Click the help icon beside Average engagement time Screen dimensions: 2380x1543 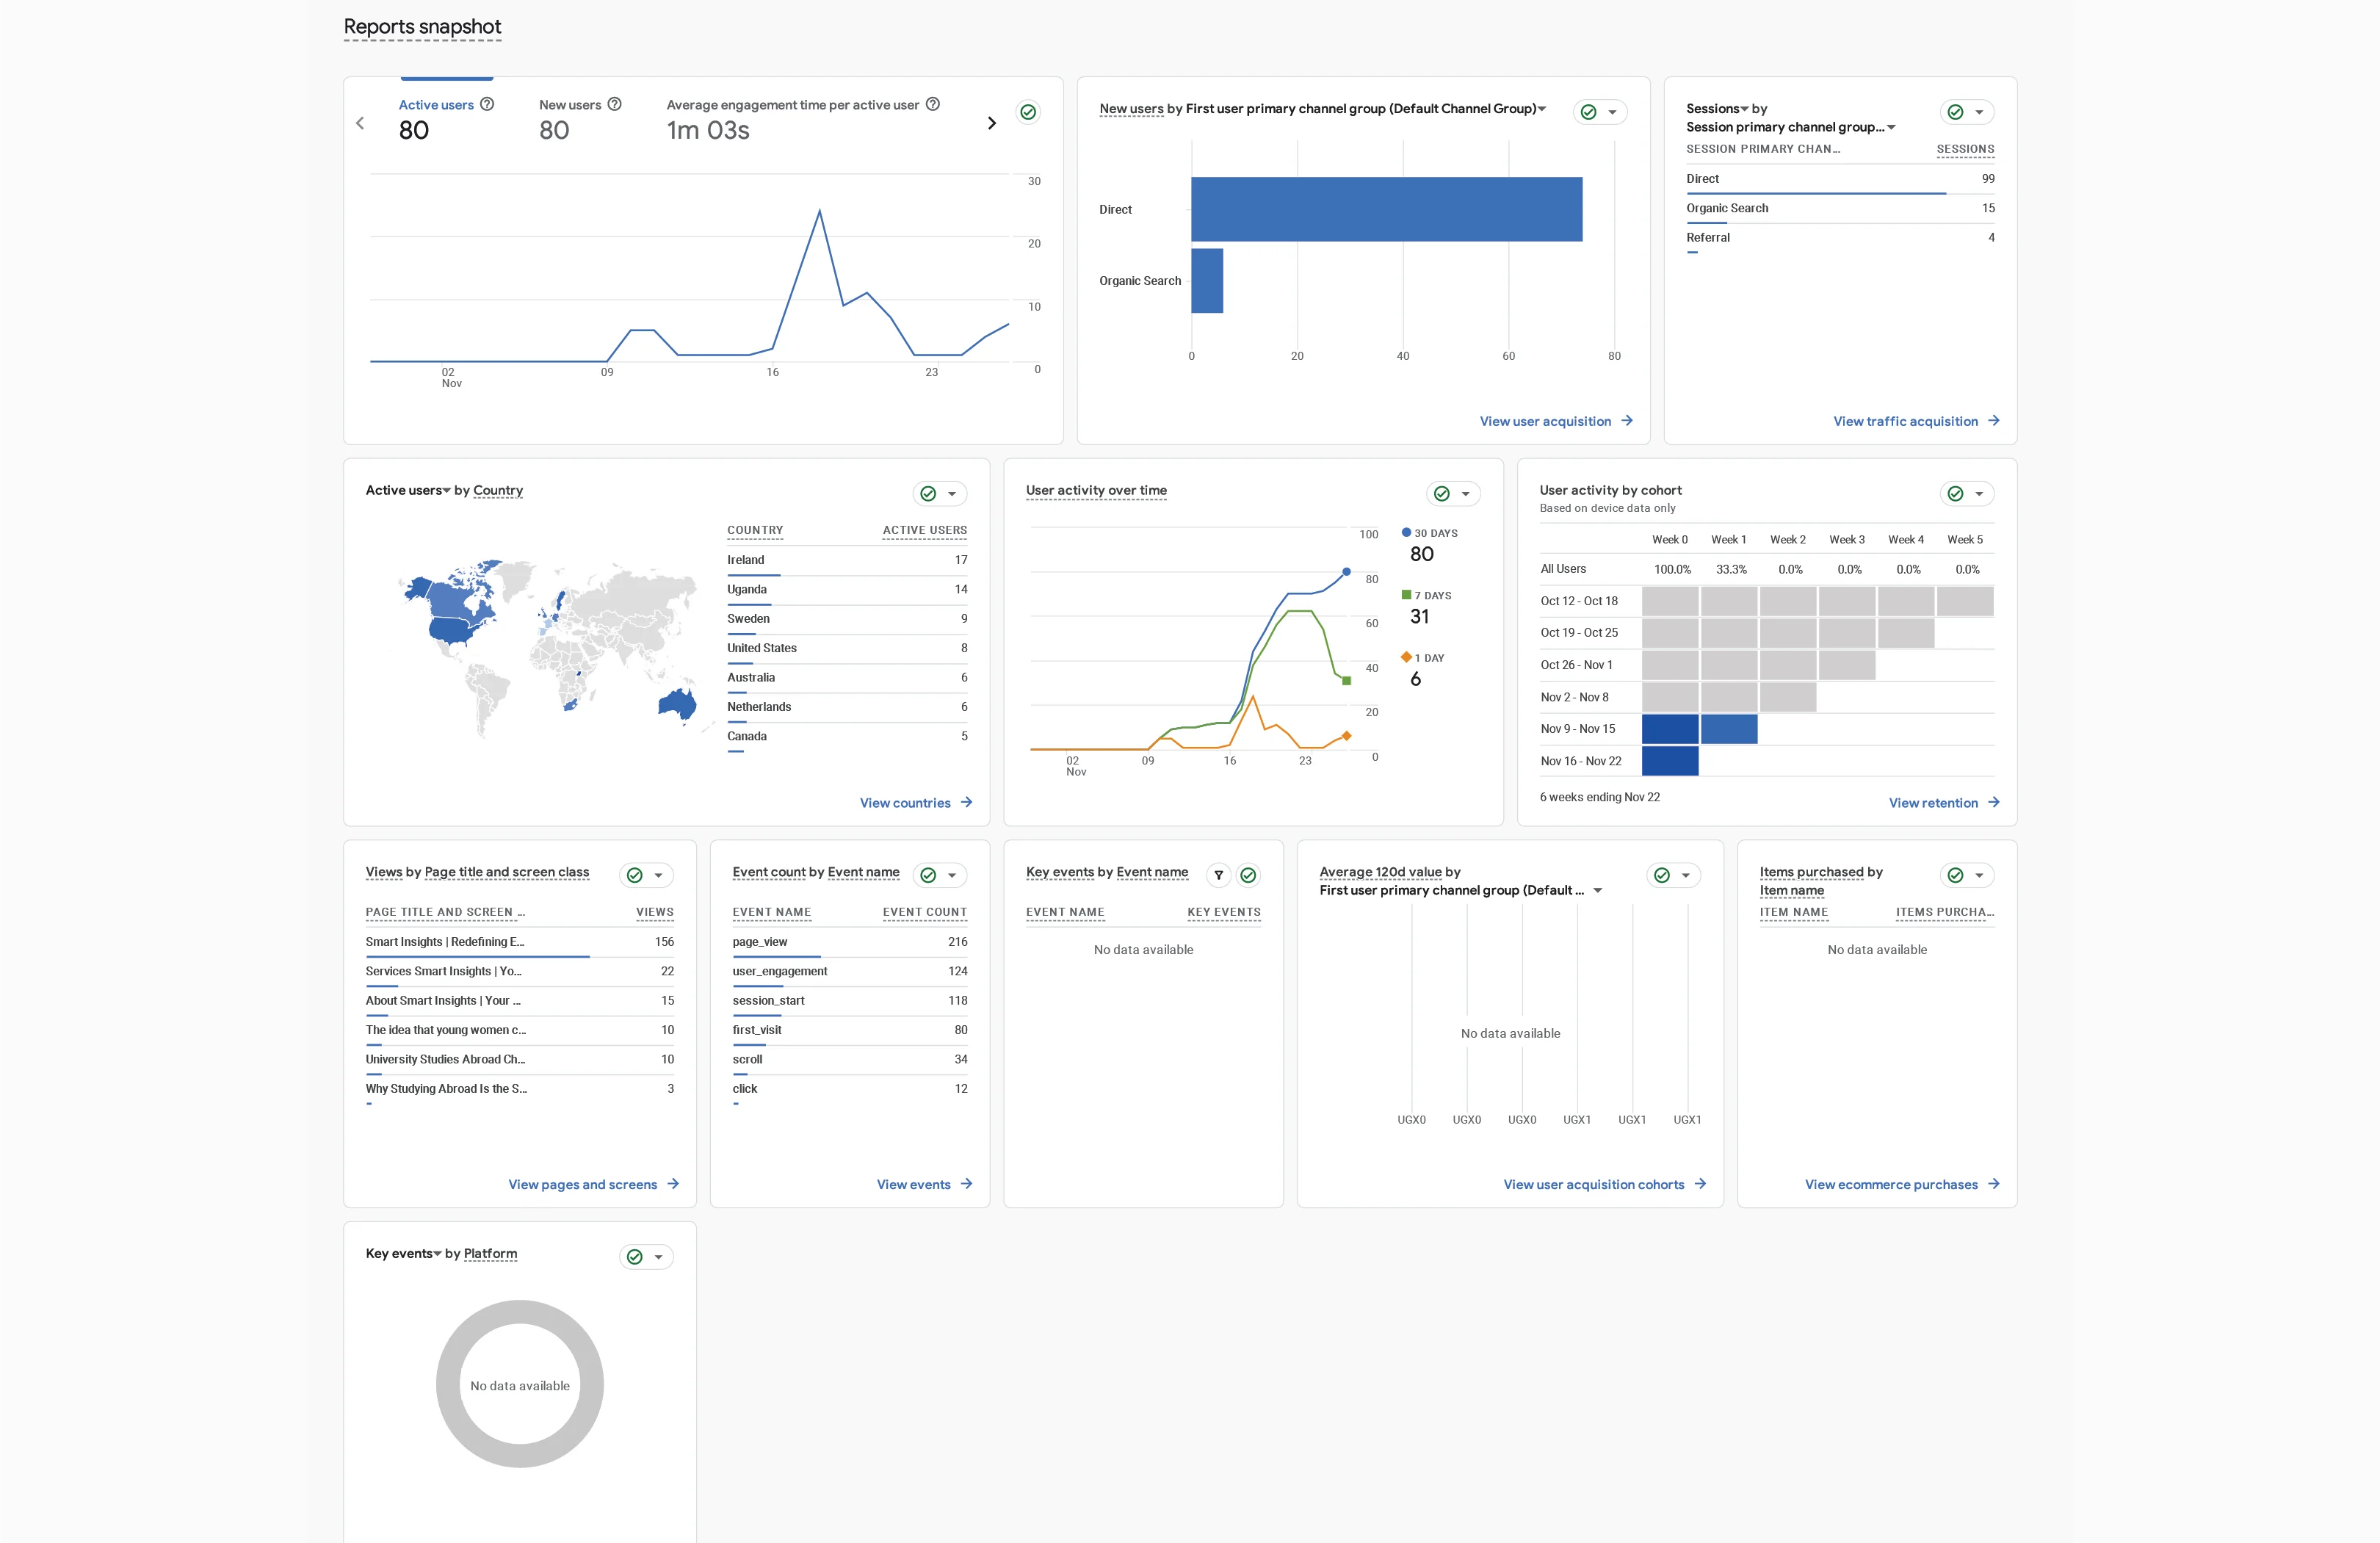[x=933, y=104]
